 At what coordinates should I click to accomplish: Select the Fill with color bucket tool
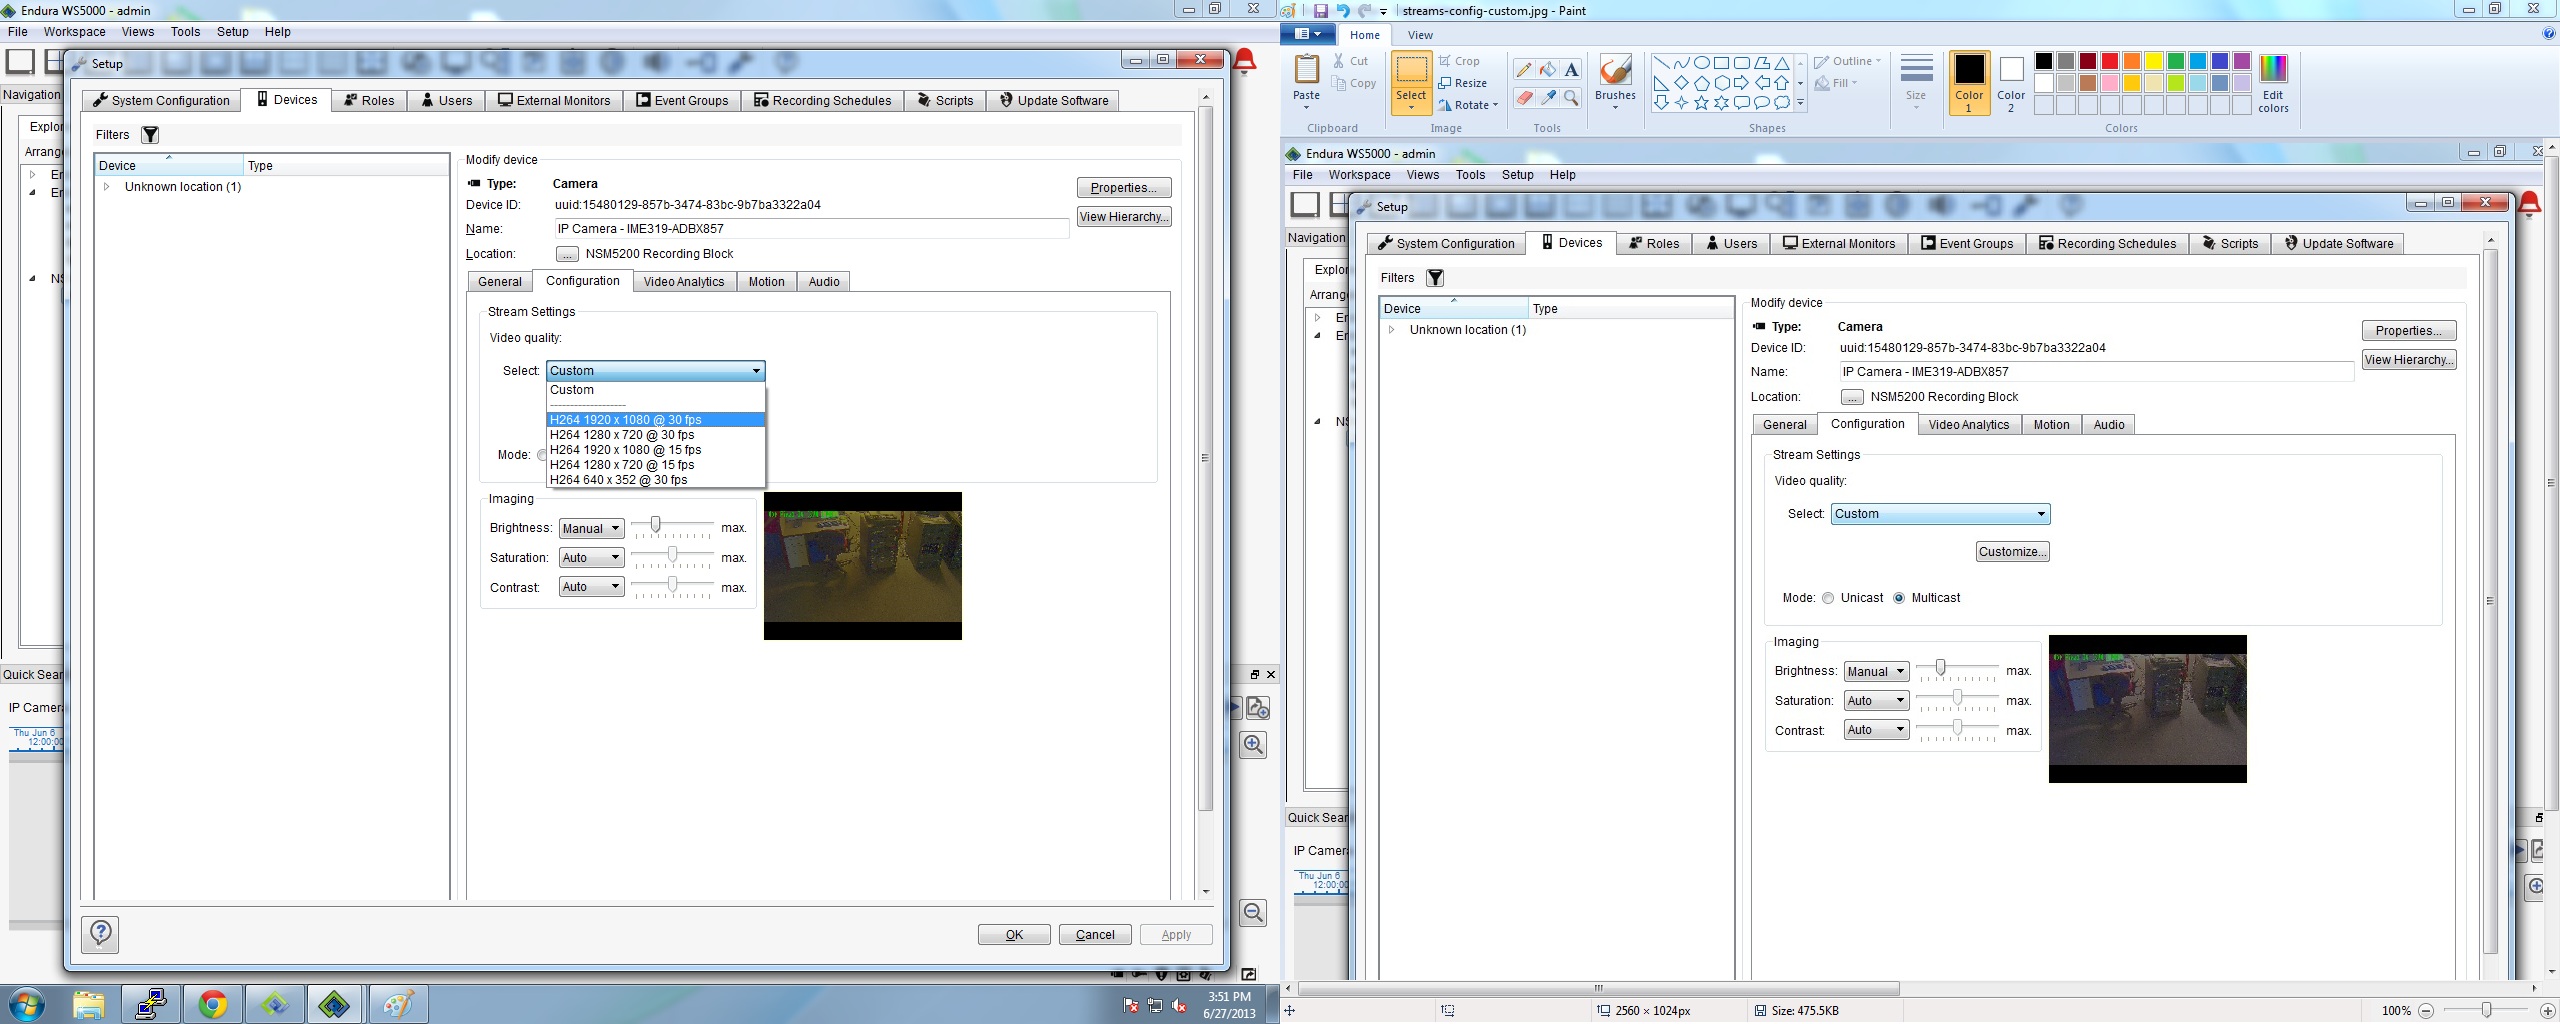(x=1547, y=70)
